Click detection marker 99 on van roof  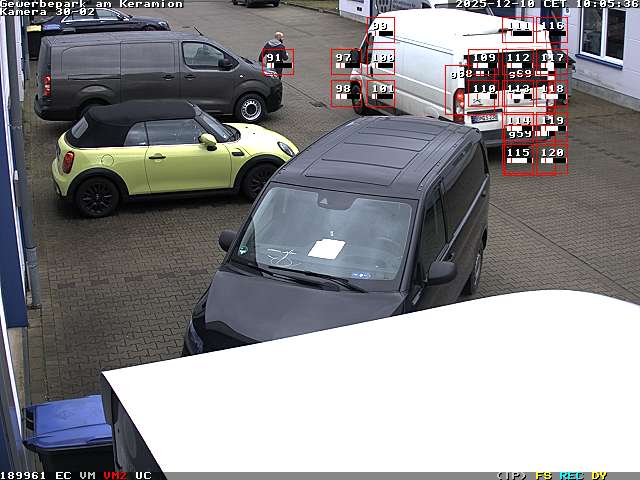pyautogui.click(x=381, y=30)
